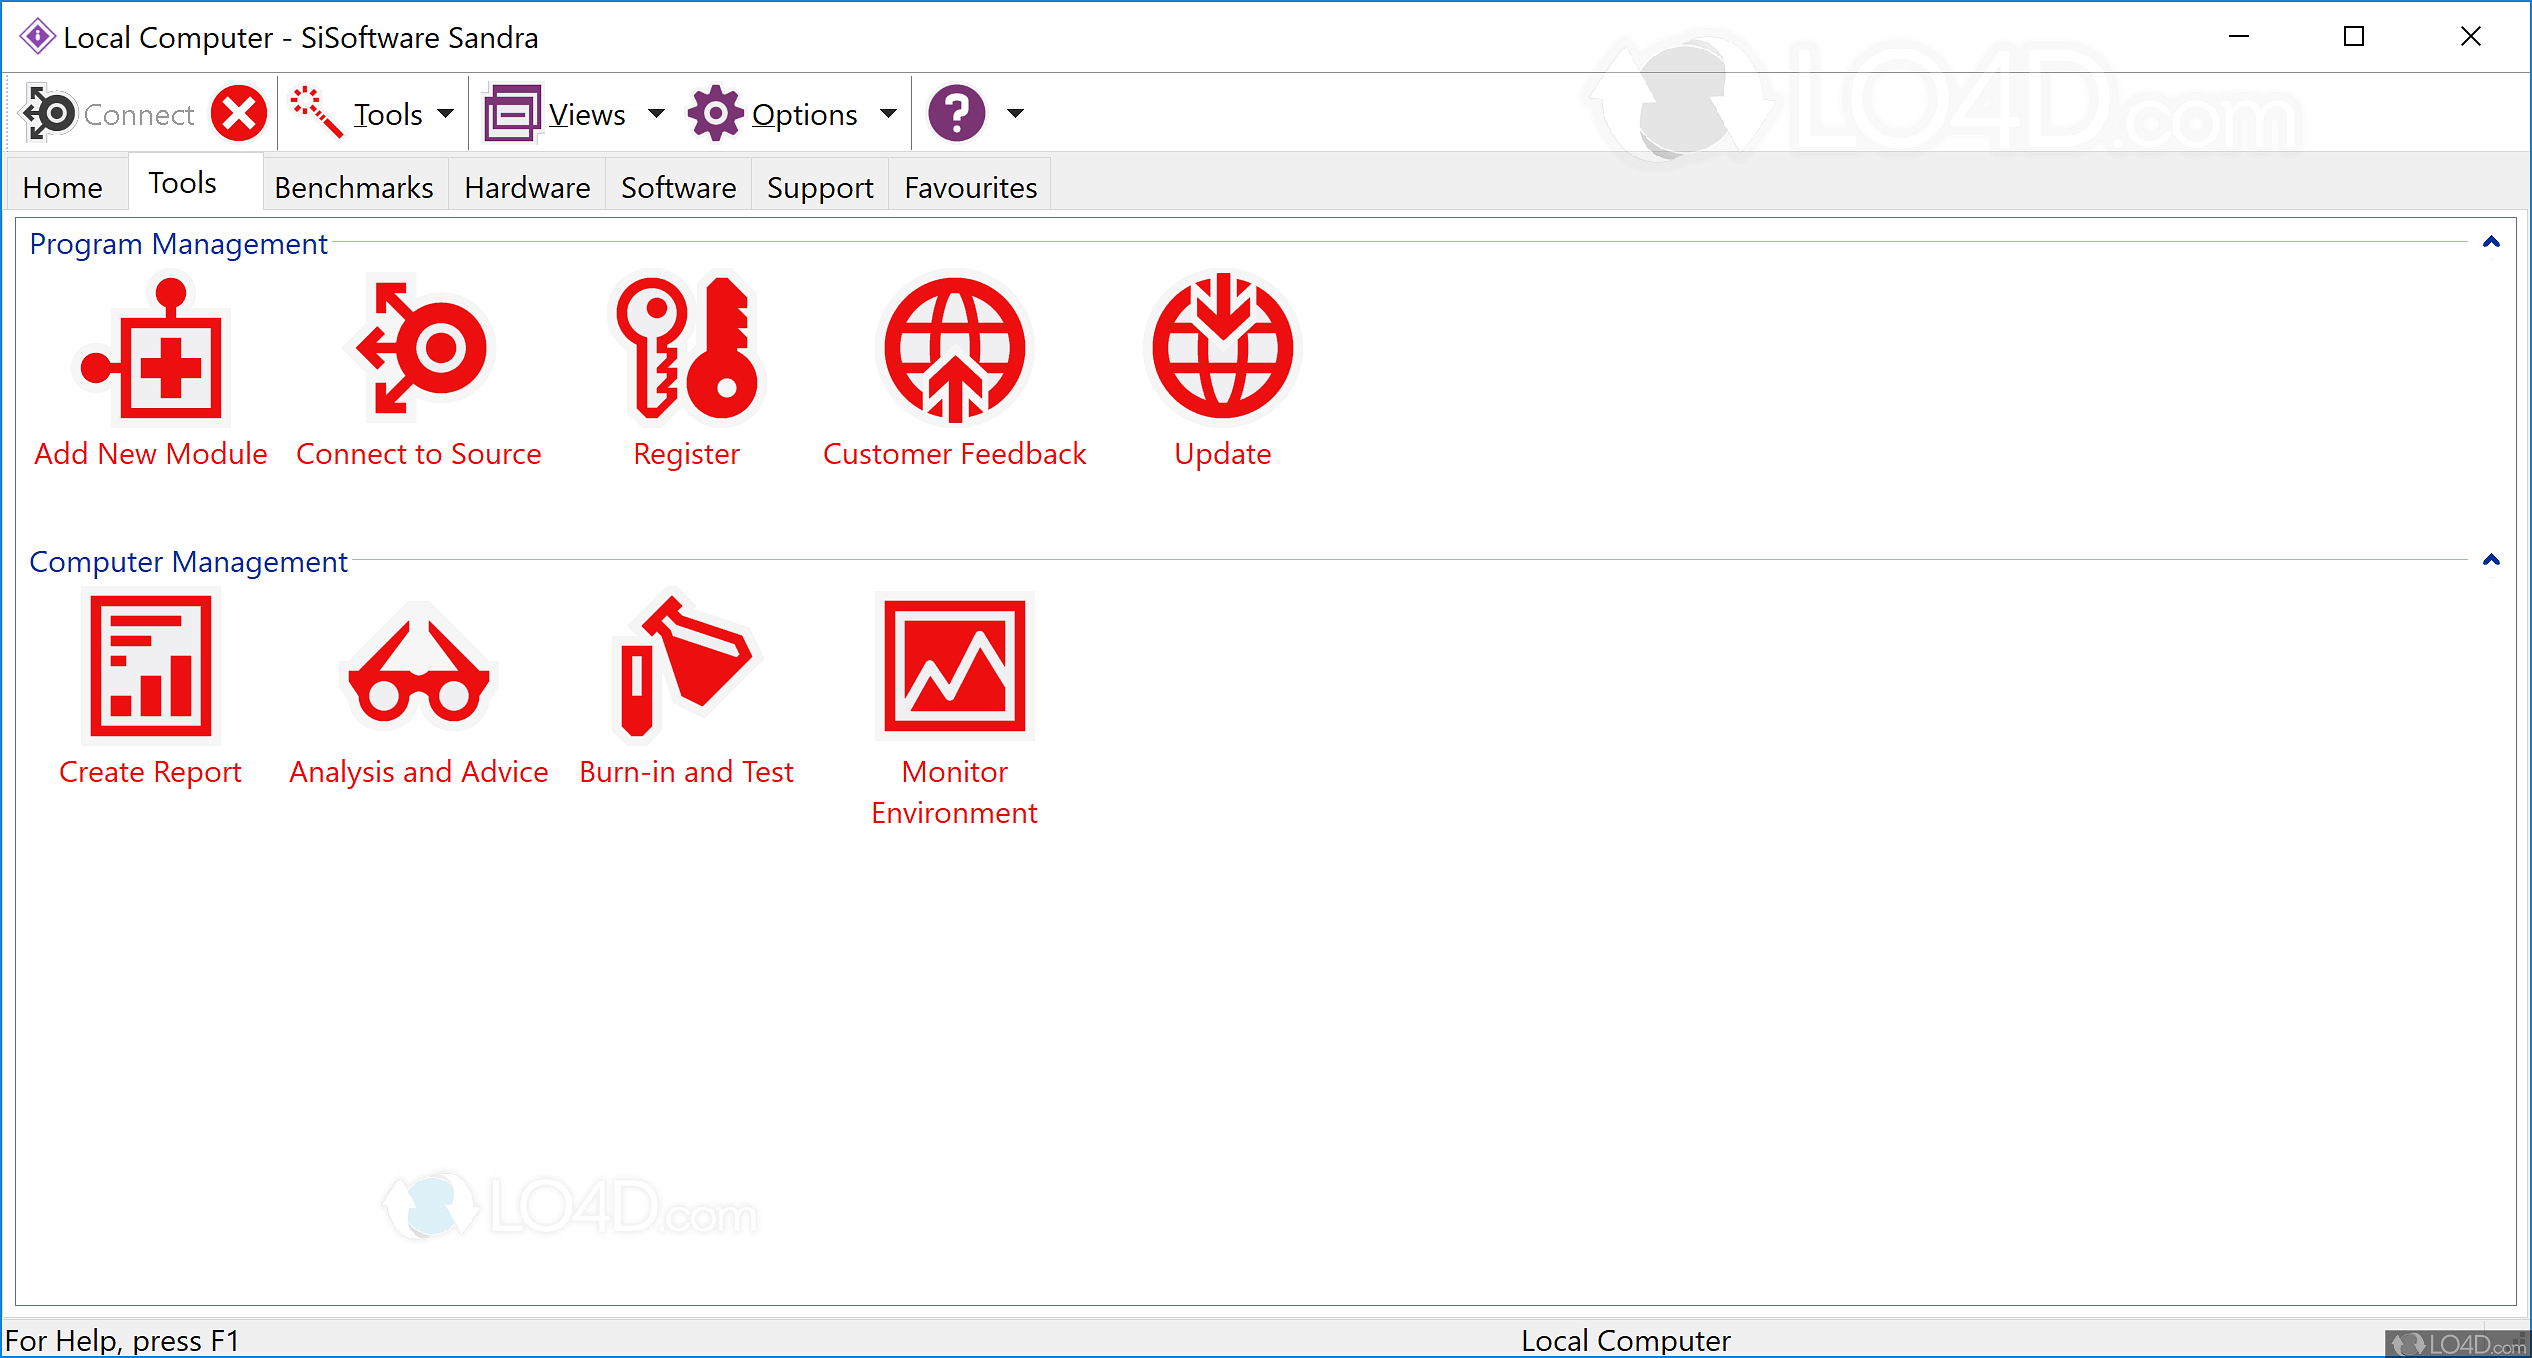This screenshot has width=2532, height=1358.
Task: Open the Software tab
Action: tap(677, 186)
